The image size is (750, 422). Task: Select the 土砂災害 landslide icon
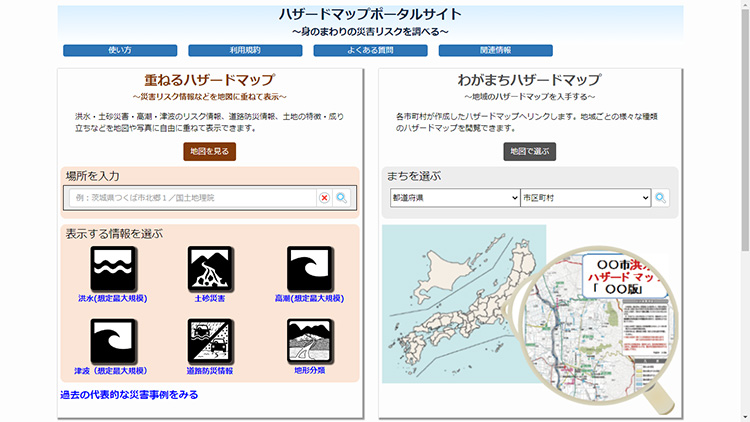pyautogui.click(x=210, y=268)
